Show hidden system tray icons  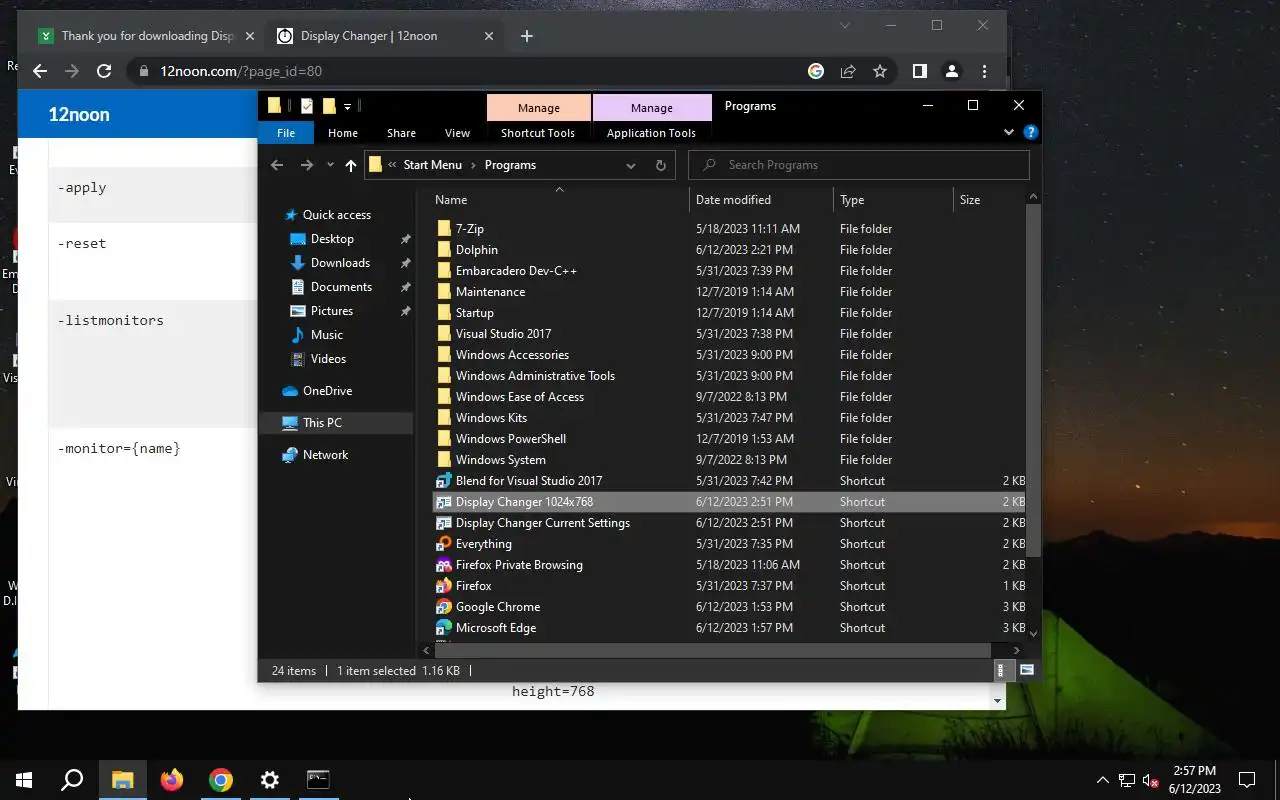coord(1103,780)
